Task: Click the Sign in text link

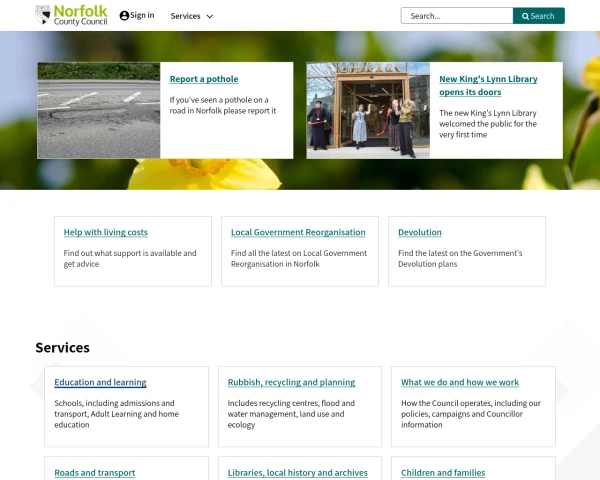Action: click(x=142, y=16)
